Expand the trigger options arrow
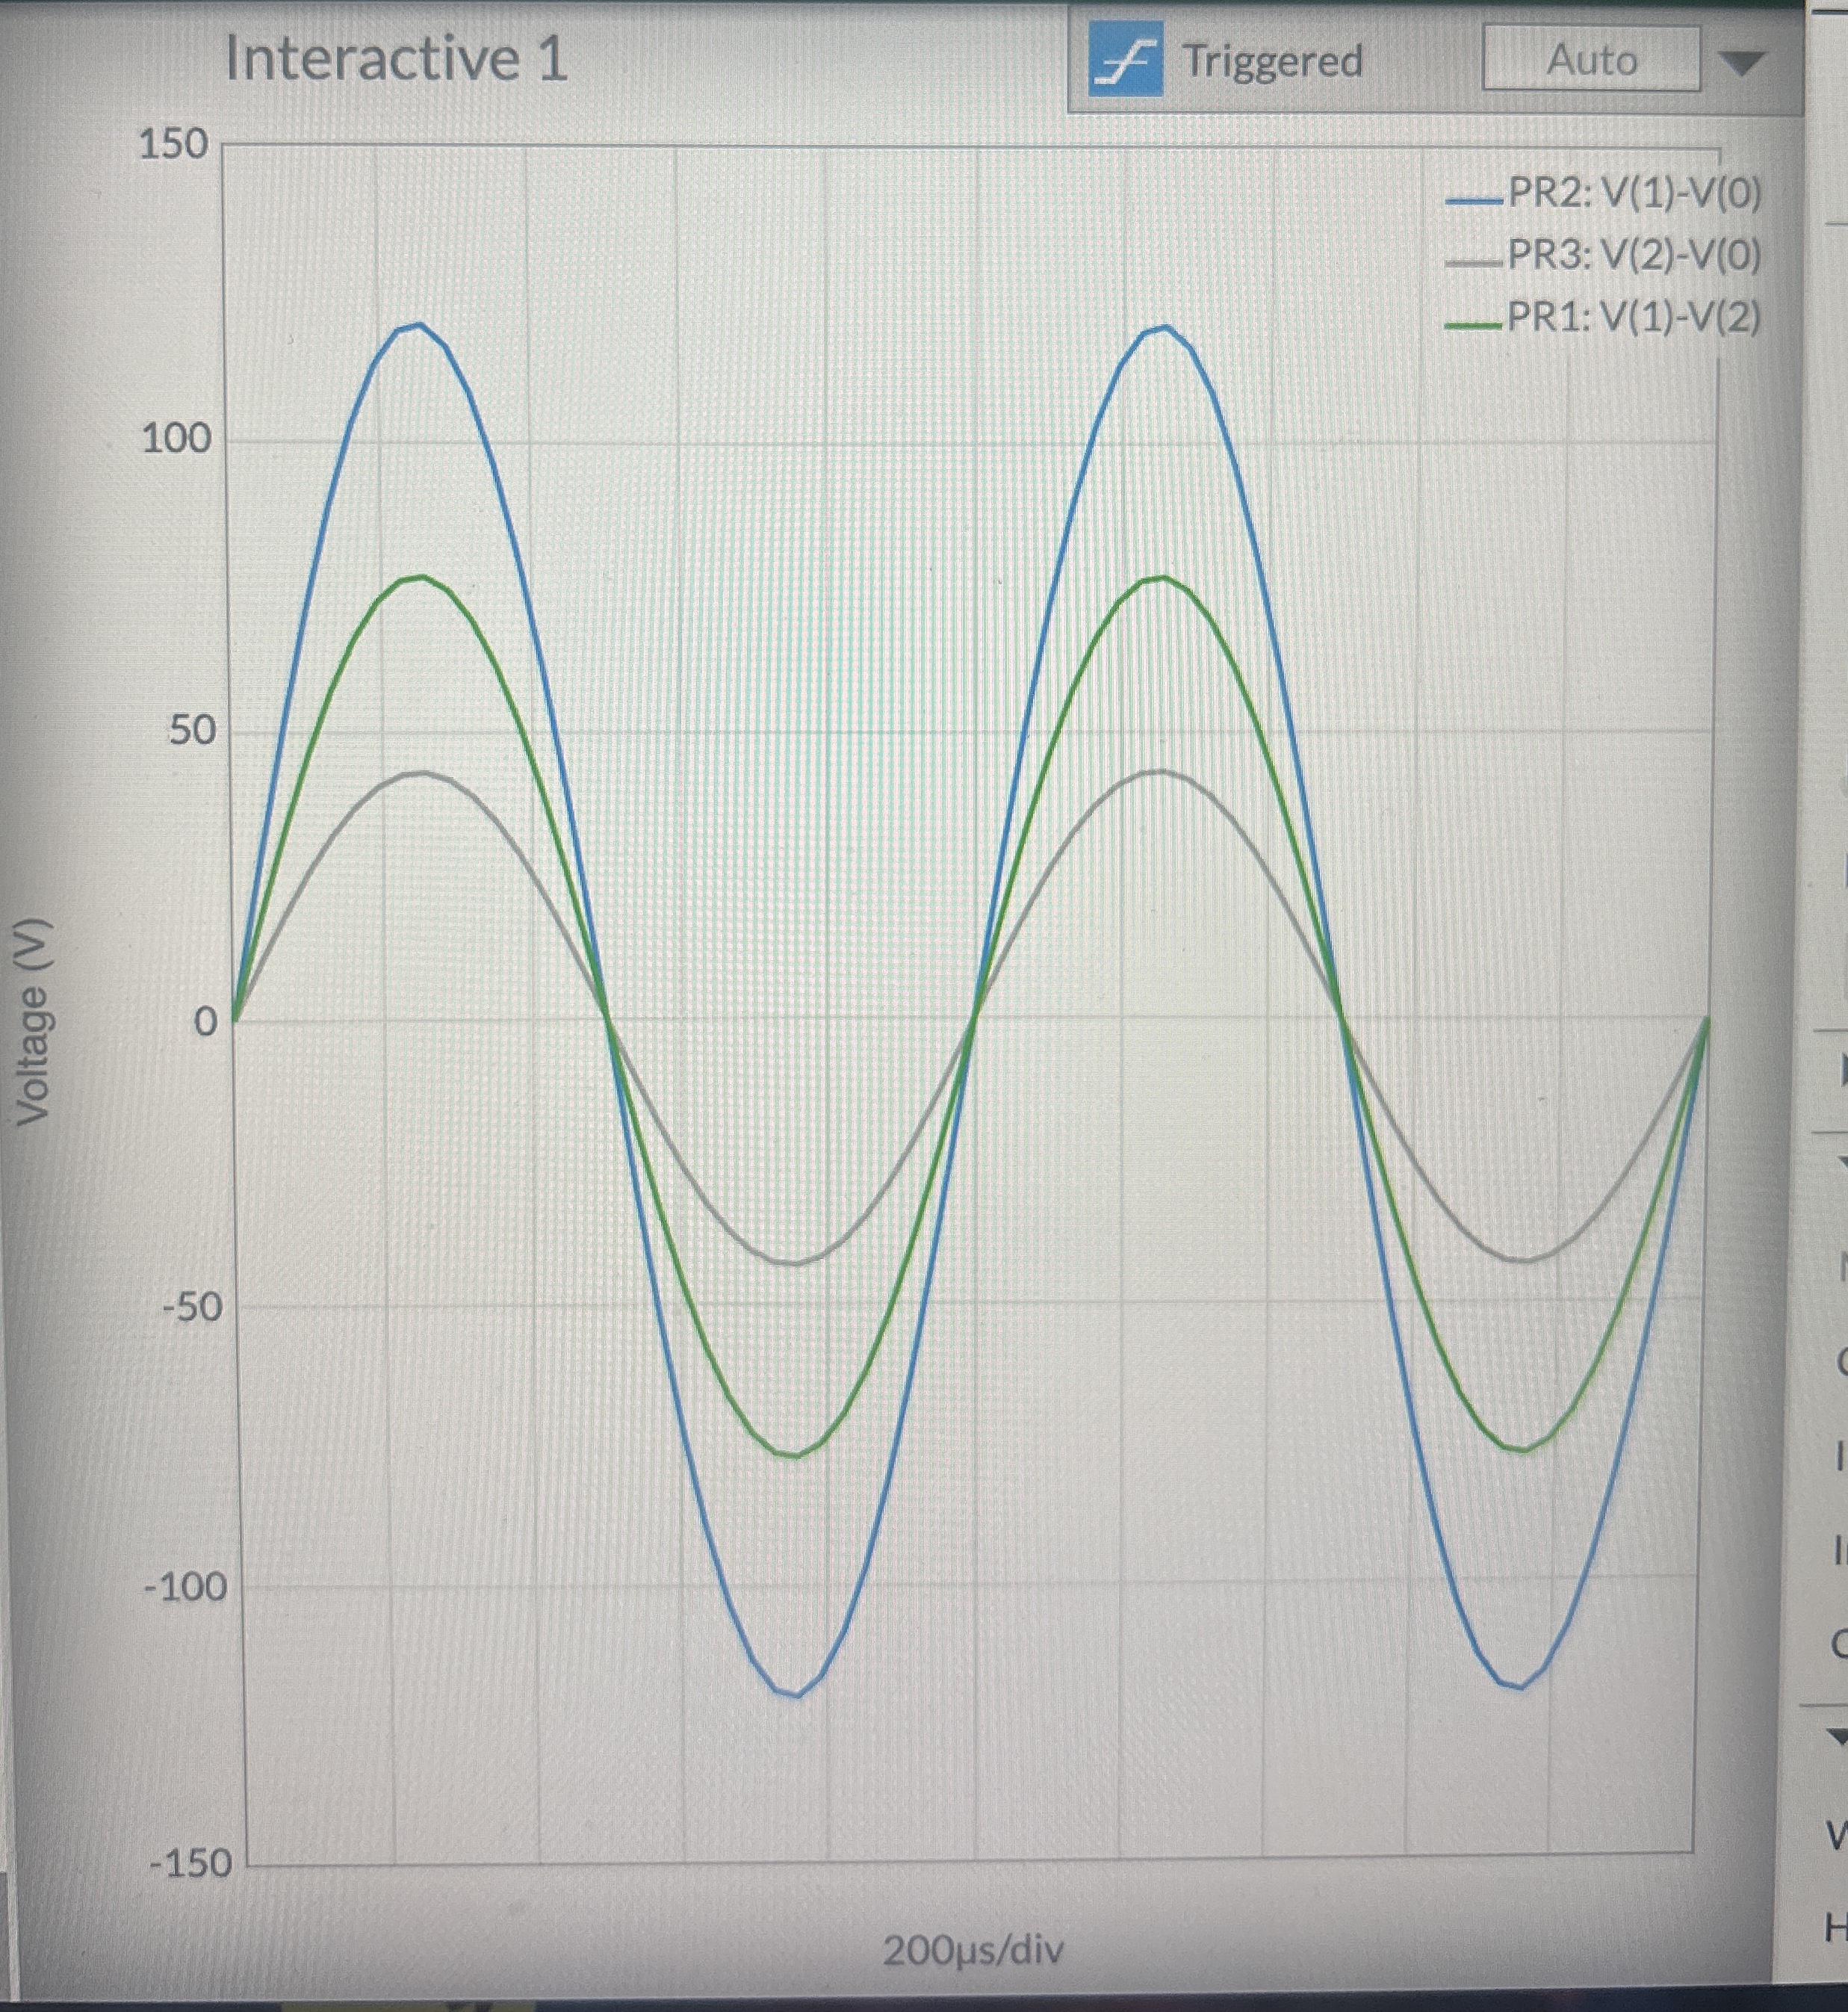Screen dimensions: 1848x2012 coord(1742,64)
